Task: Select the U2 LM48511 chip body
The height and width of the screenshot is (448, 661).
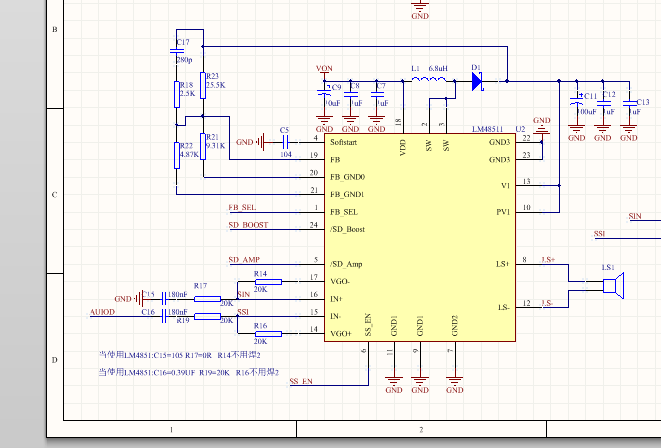Action: [420, 237]
